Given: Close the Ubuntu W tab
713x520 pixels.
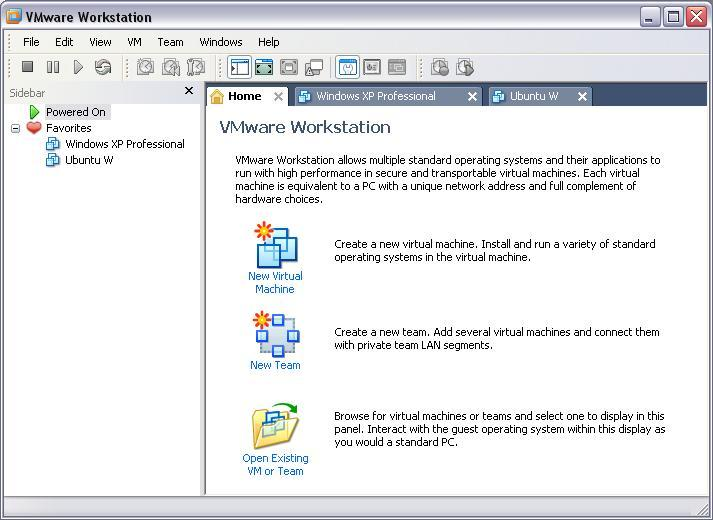Looking at the screenshot, I should pos(582,96).
